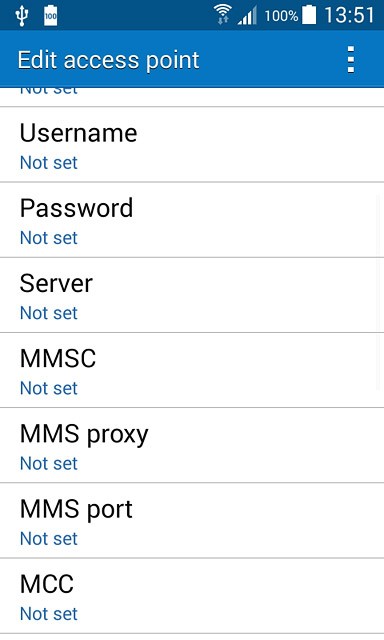Open the Username setting
Viewport: 384px width, 640px height.
tap(192, 144)
